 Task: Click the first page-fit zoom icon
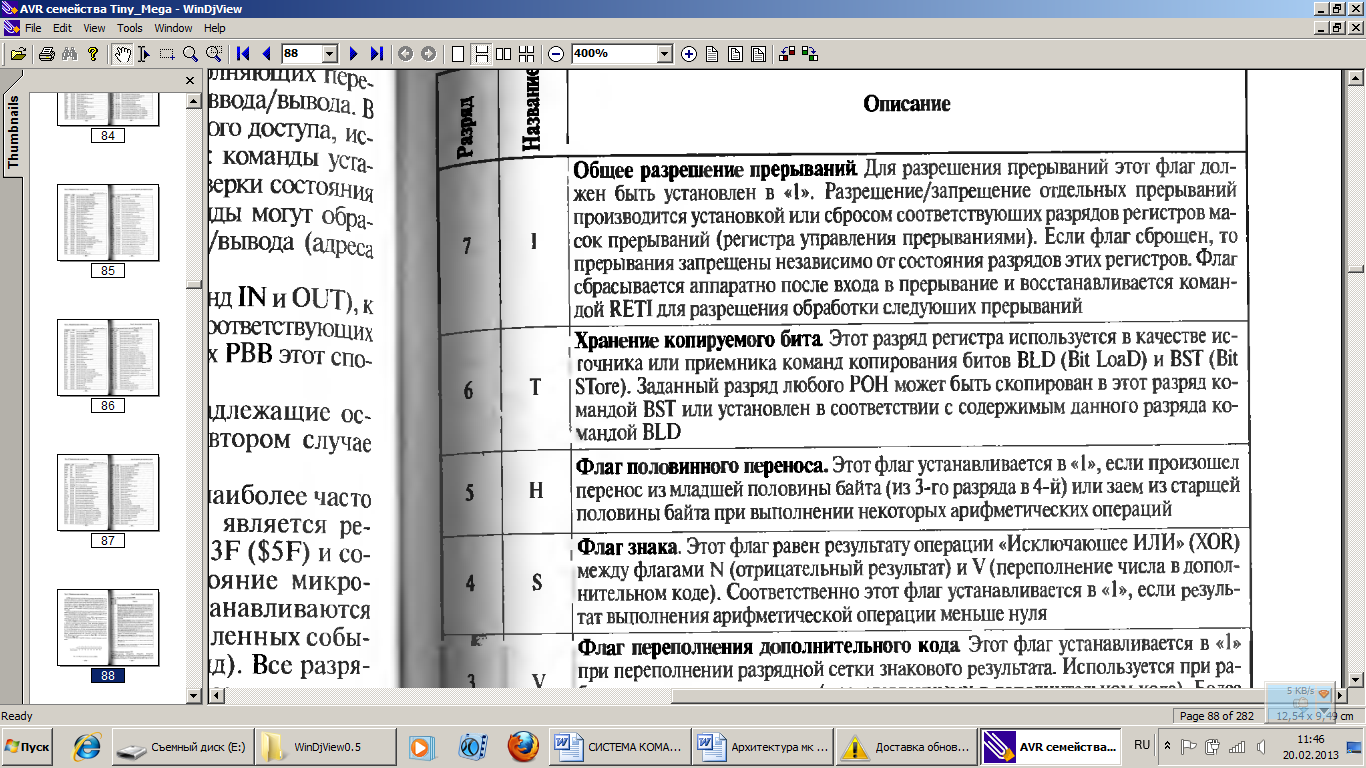(712, 54)
